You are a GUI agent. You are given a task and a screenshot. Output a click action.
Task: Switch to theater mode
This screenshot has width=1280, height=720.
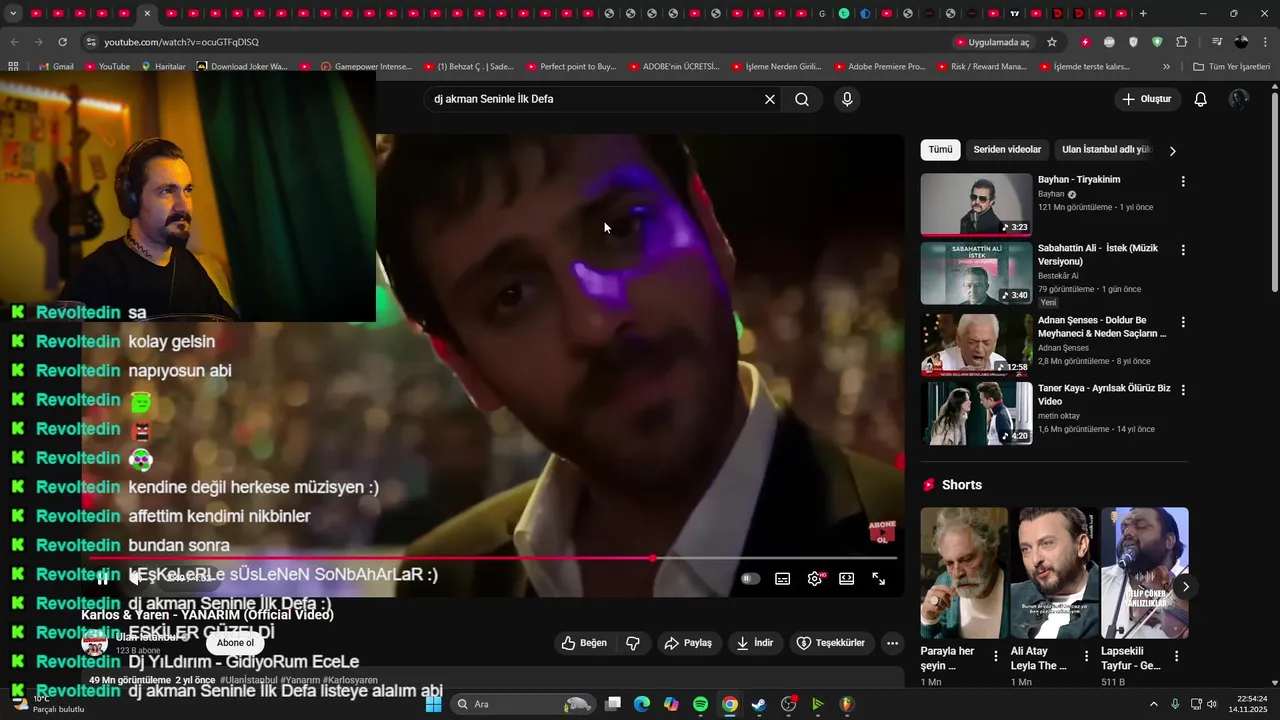click(847, 578)
